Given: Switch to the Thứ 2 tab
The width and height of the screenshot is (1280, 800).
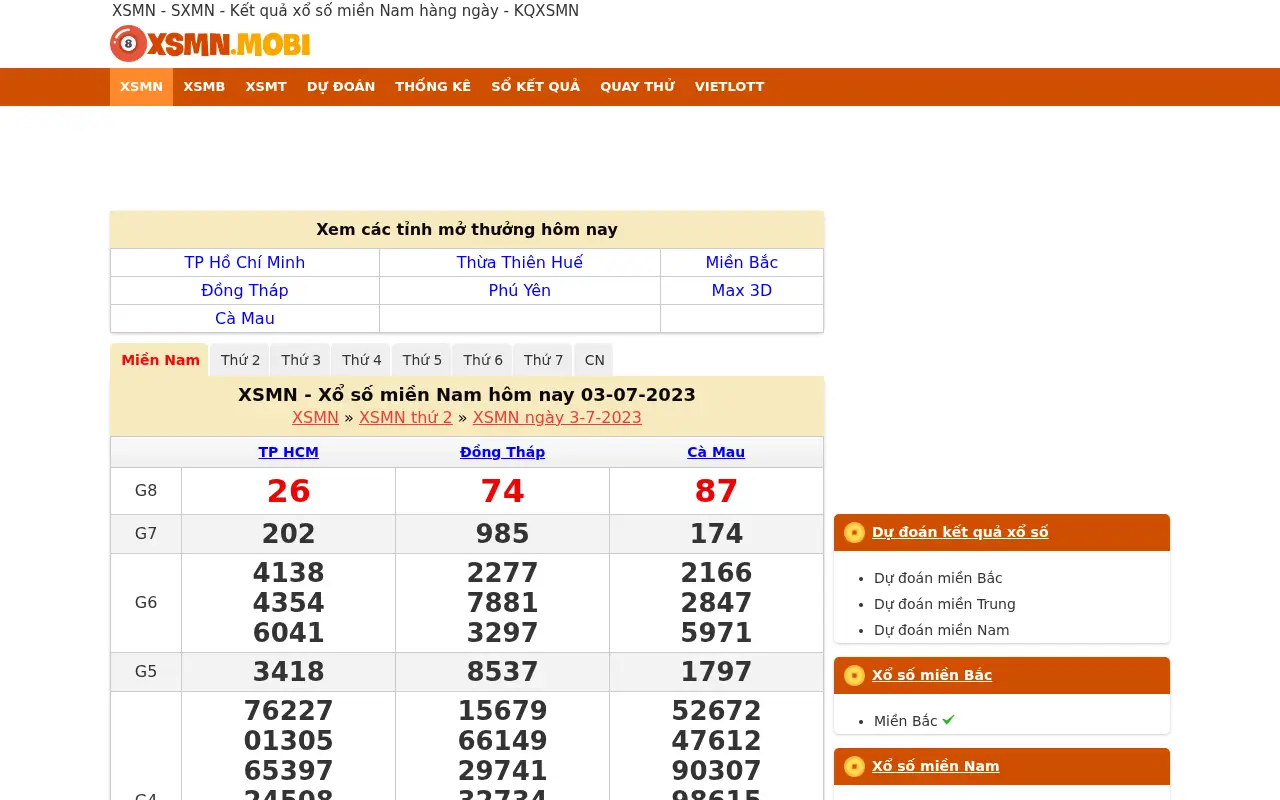Looking at the screenshot, I should pos(240,360).
